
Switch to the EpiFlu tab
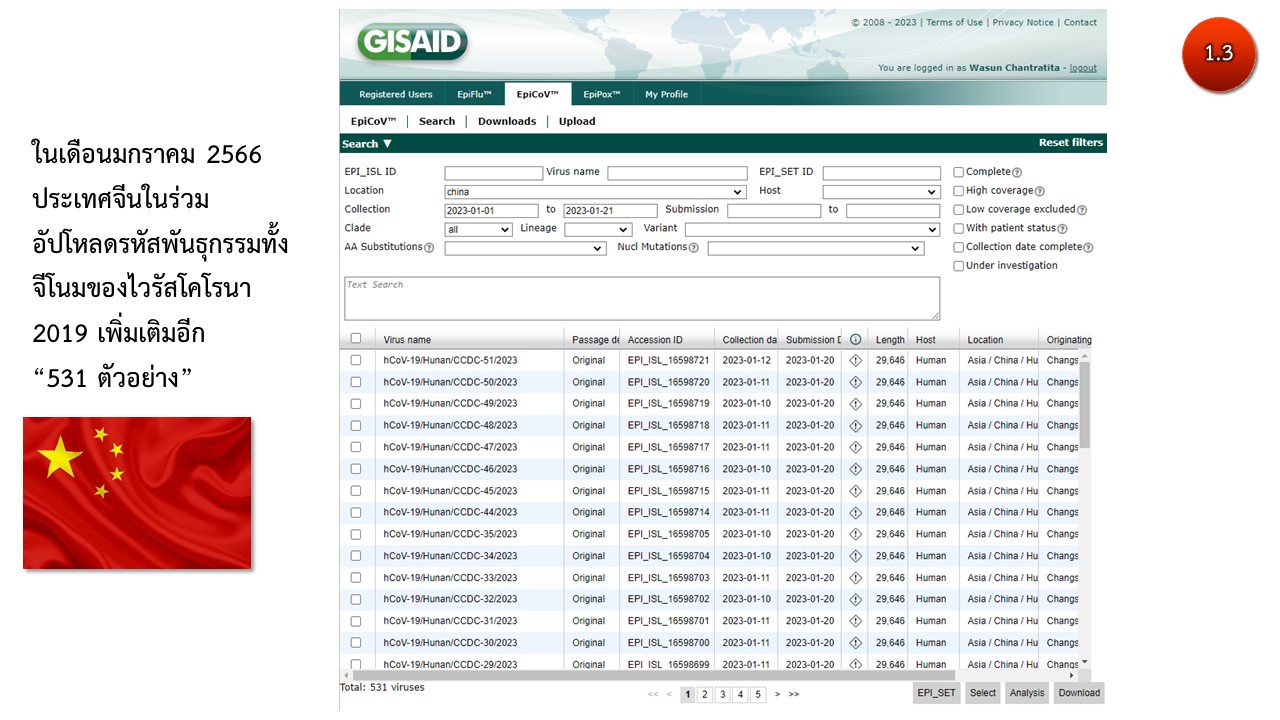(474, 94)
